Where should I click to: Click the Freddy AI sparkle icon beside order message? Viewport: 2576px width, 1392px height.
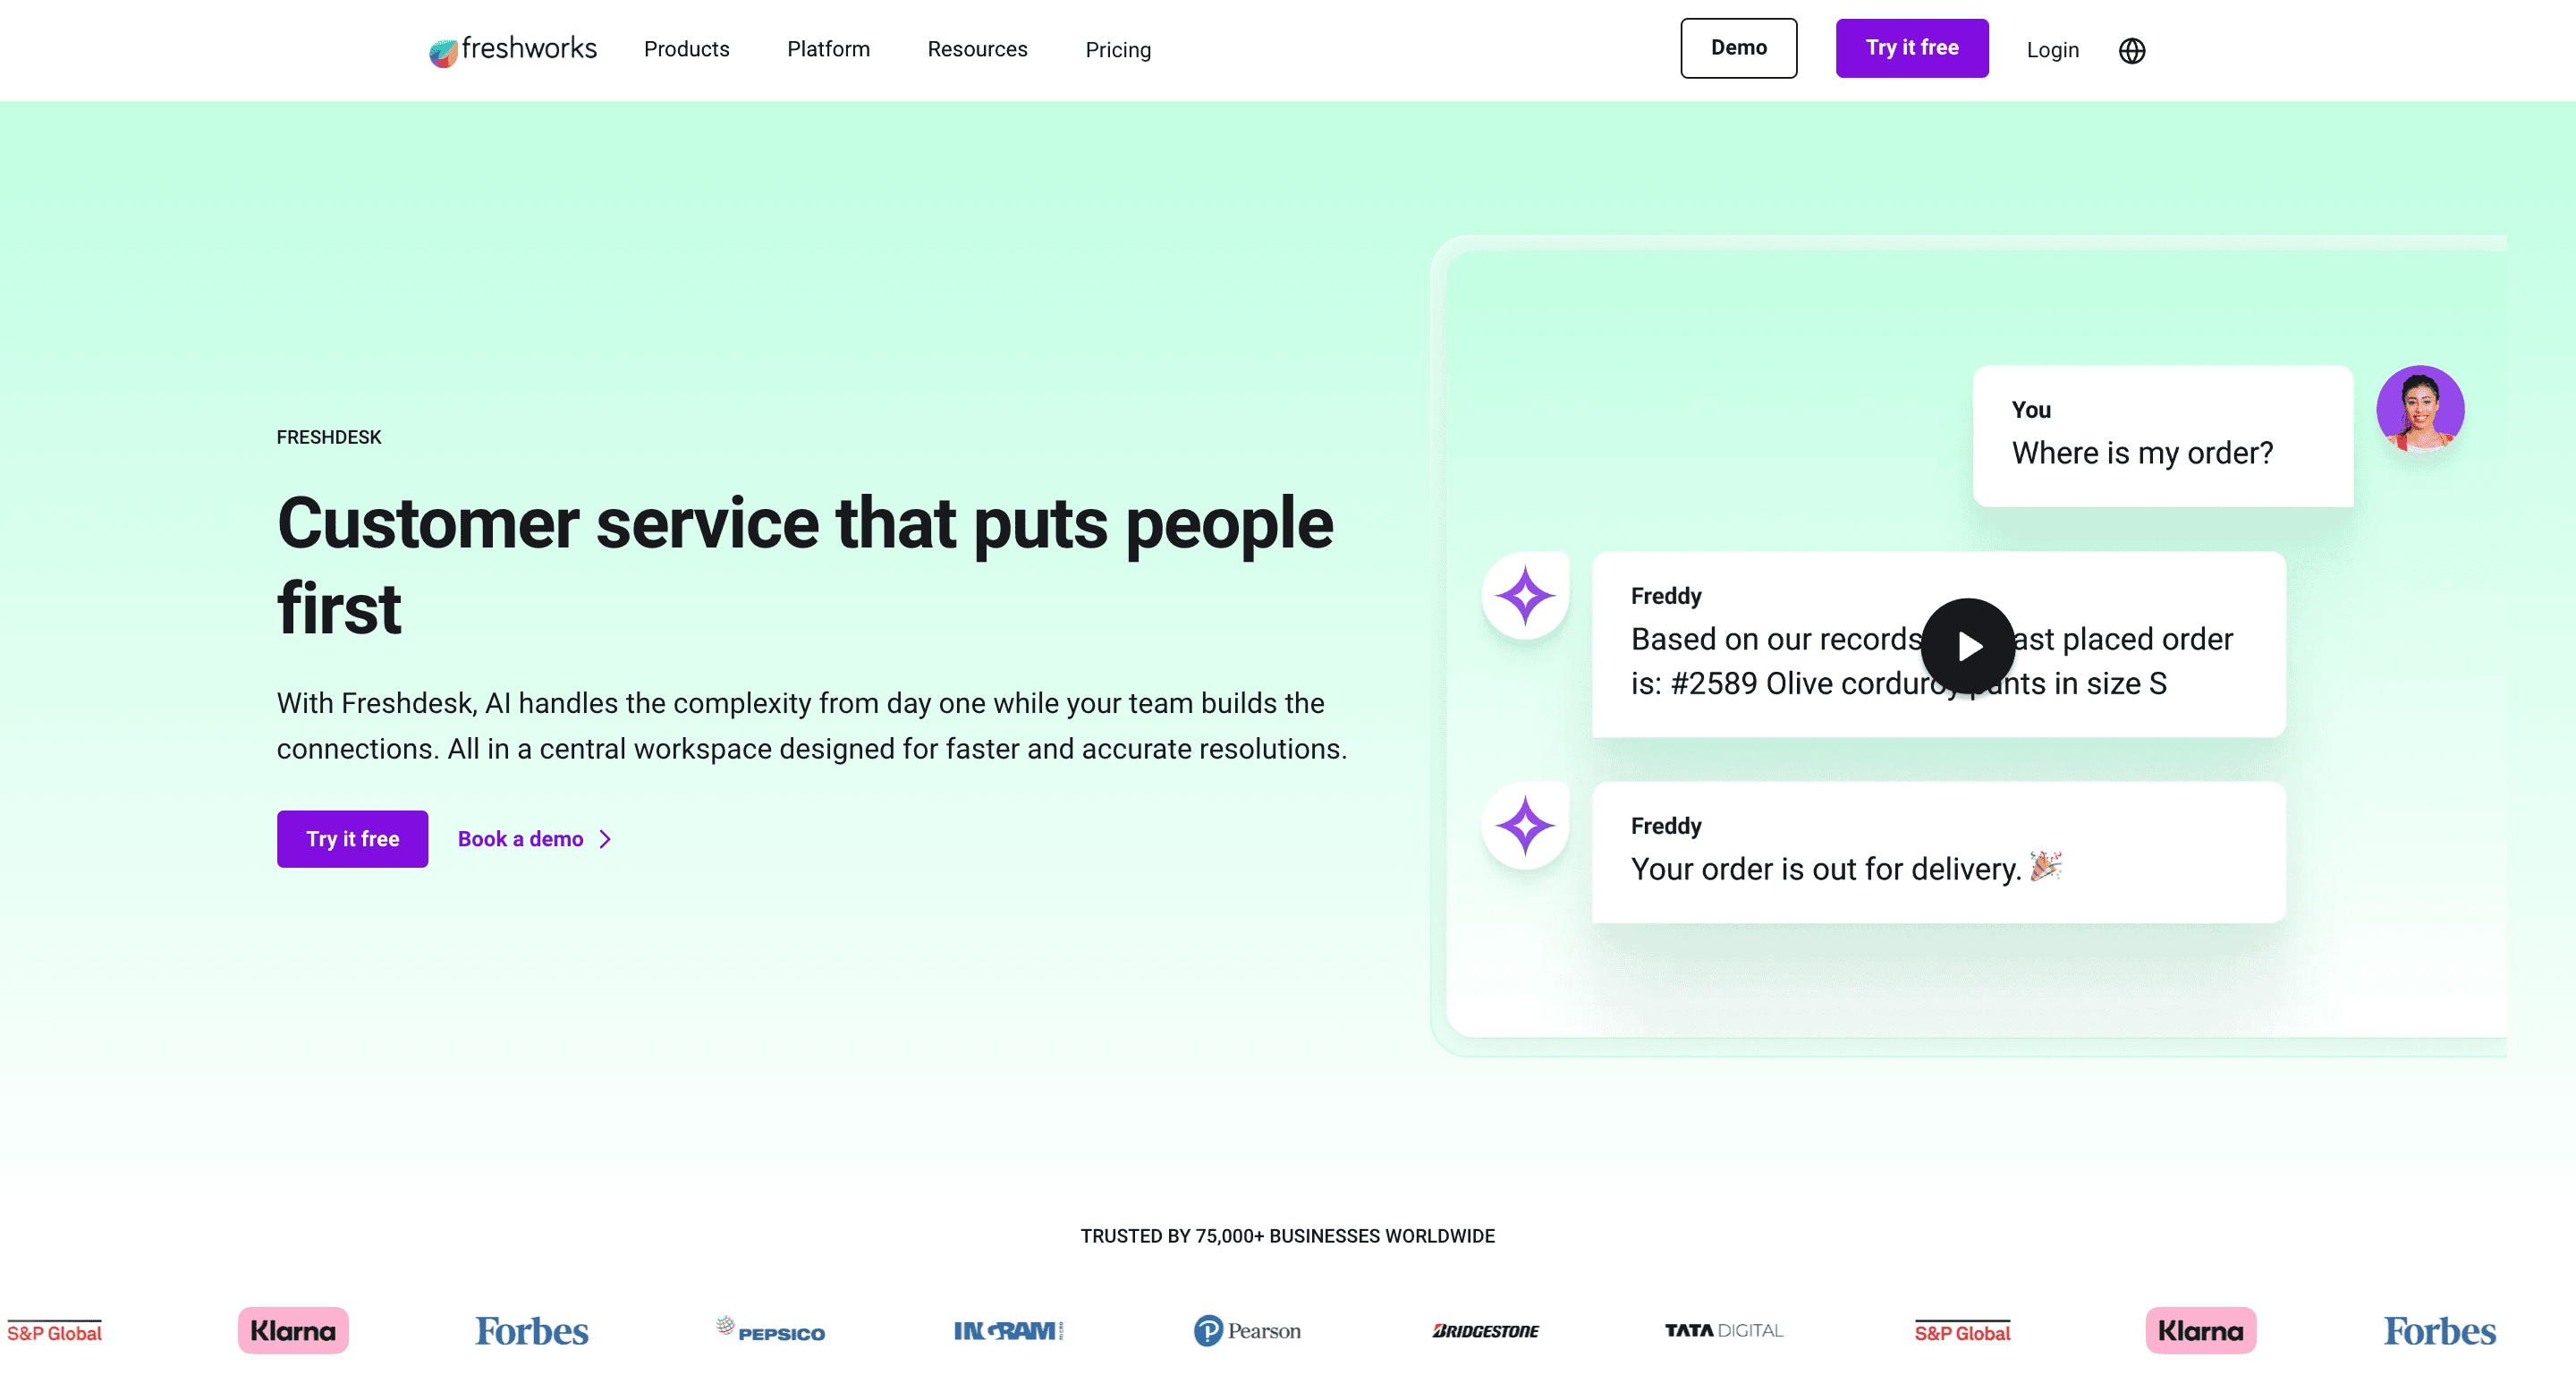[x=1524, y=595]
